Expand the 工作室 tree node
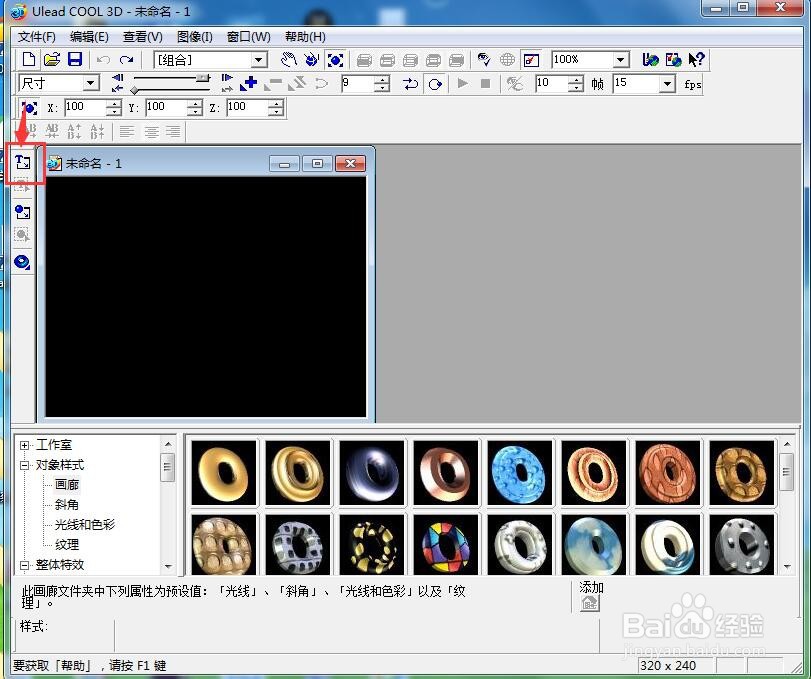Screen dimensions: 811x679 pyautogui.click(x=24, y=445)
